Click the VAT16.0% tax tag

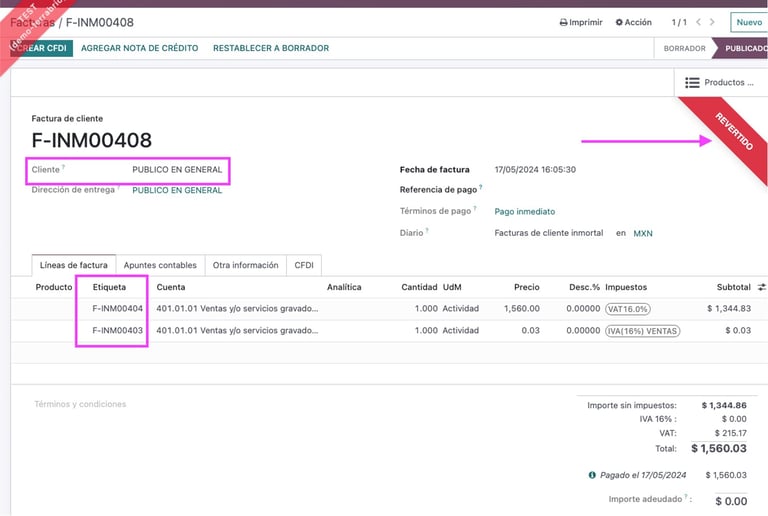pyautogui.click(x=628, y=309)
